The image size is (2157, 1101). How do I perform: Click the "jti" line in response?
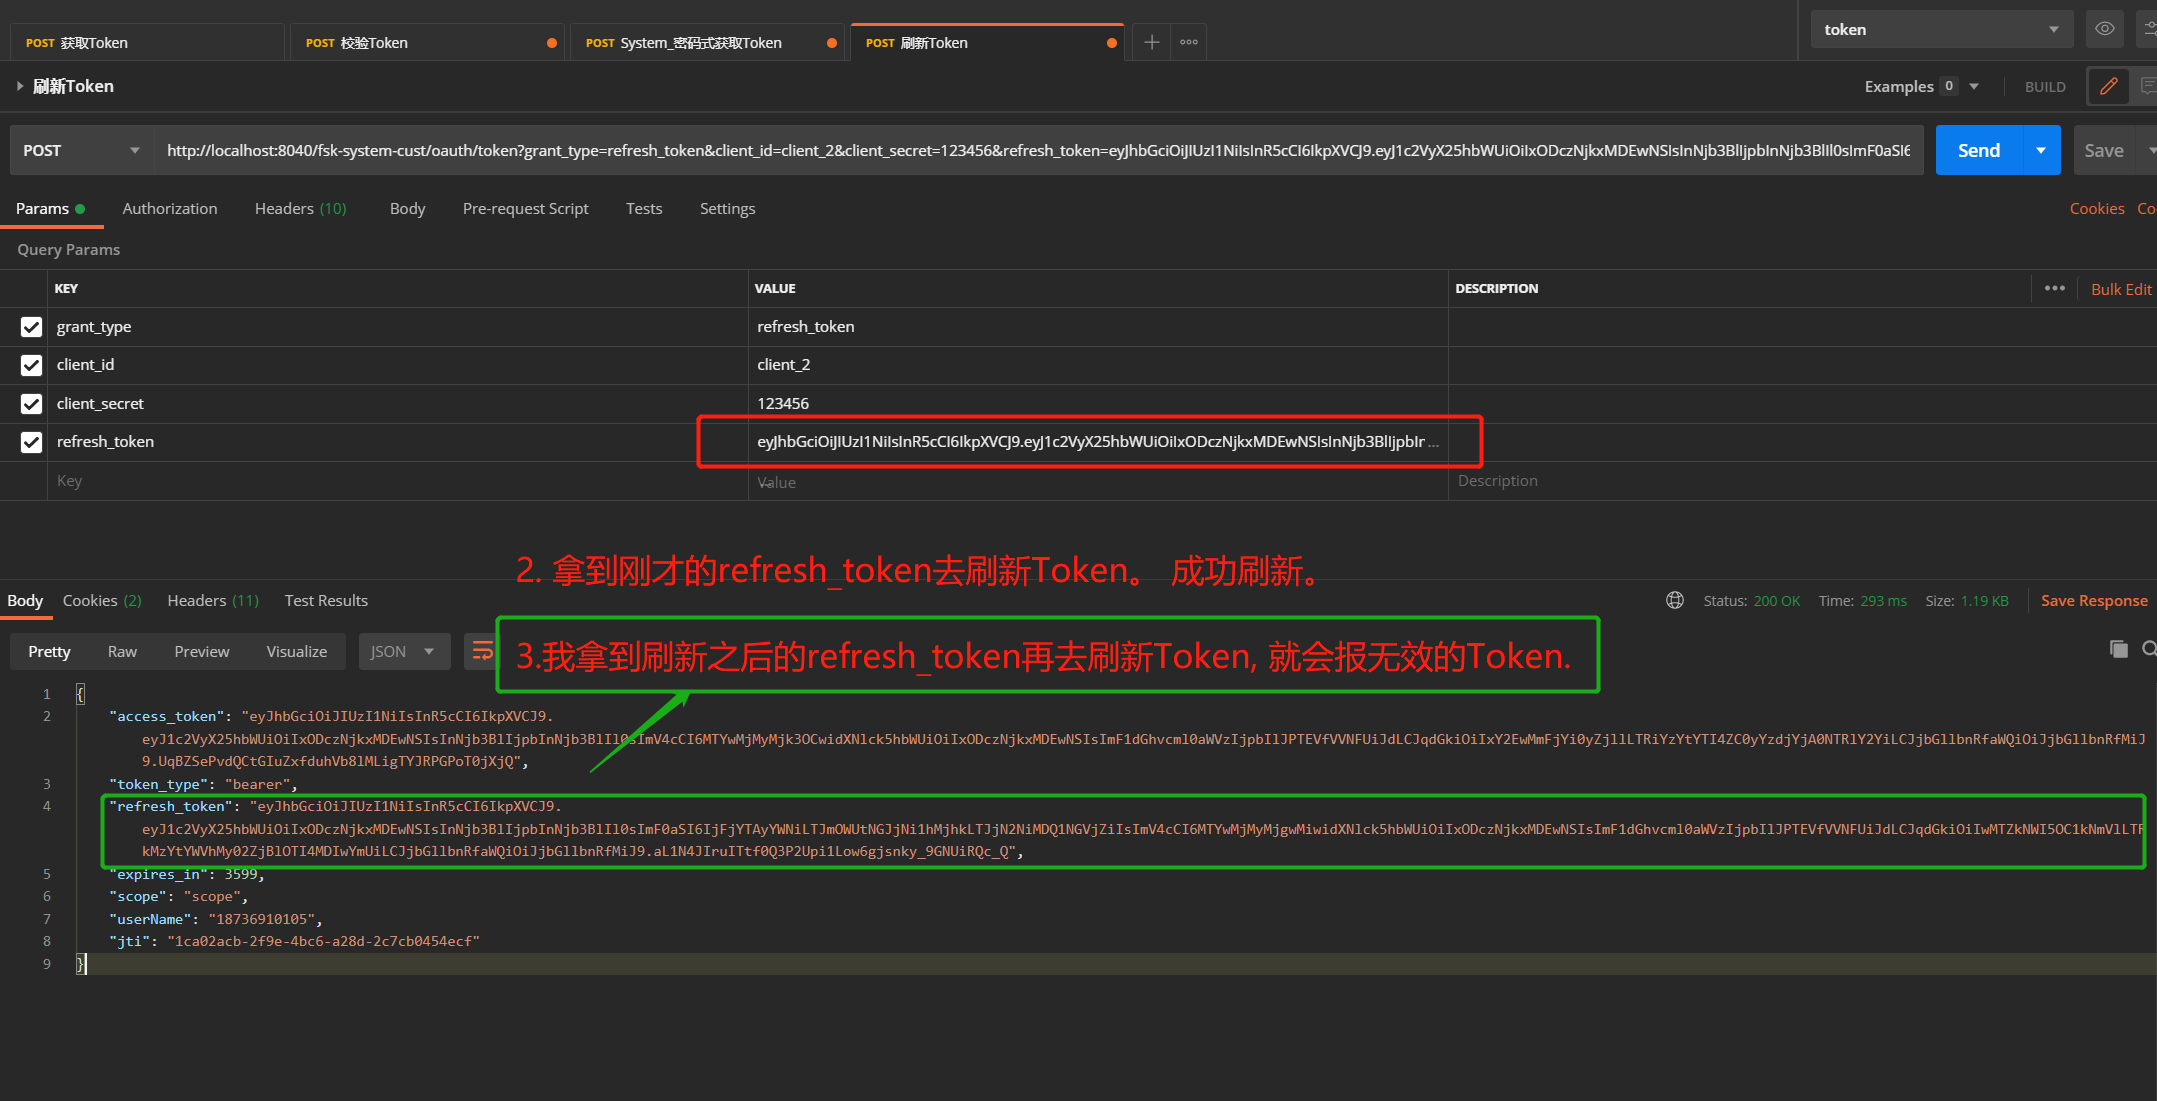click(294, 941)
